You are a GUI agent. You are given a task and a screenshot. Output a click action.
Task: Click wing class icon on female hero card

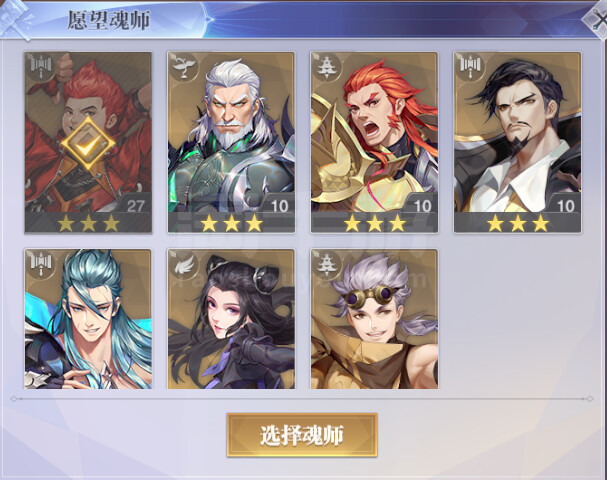pyautogui.click(x=184, y=264)
